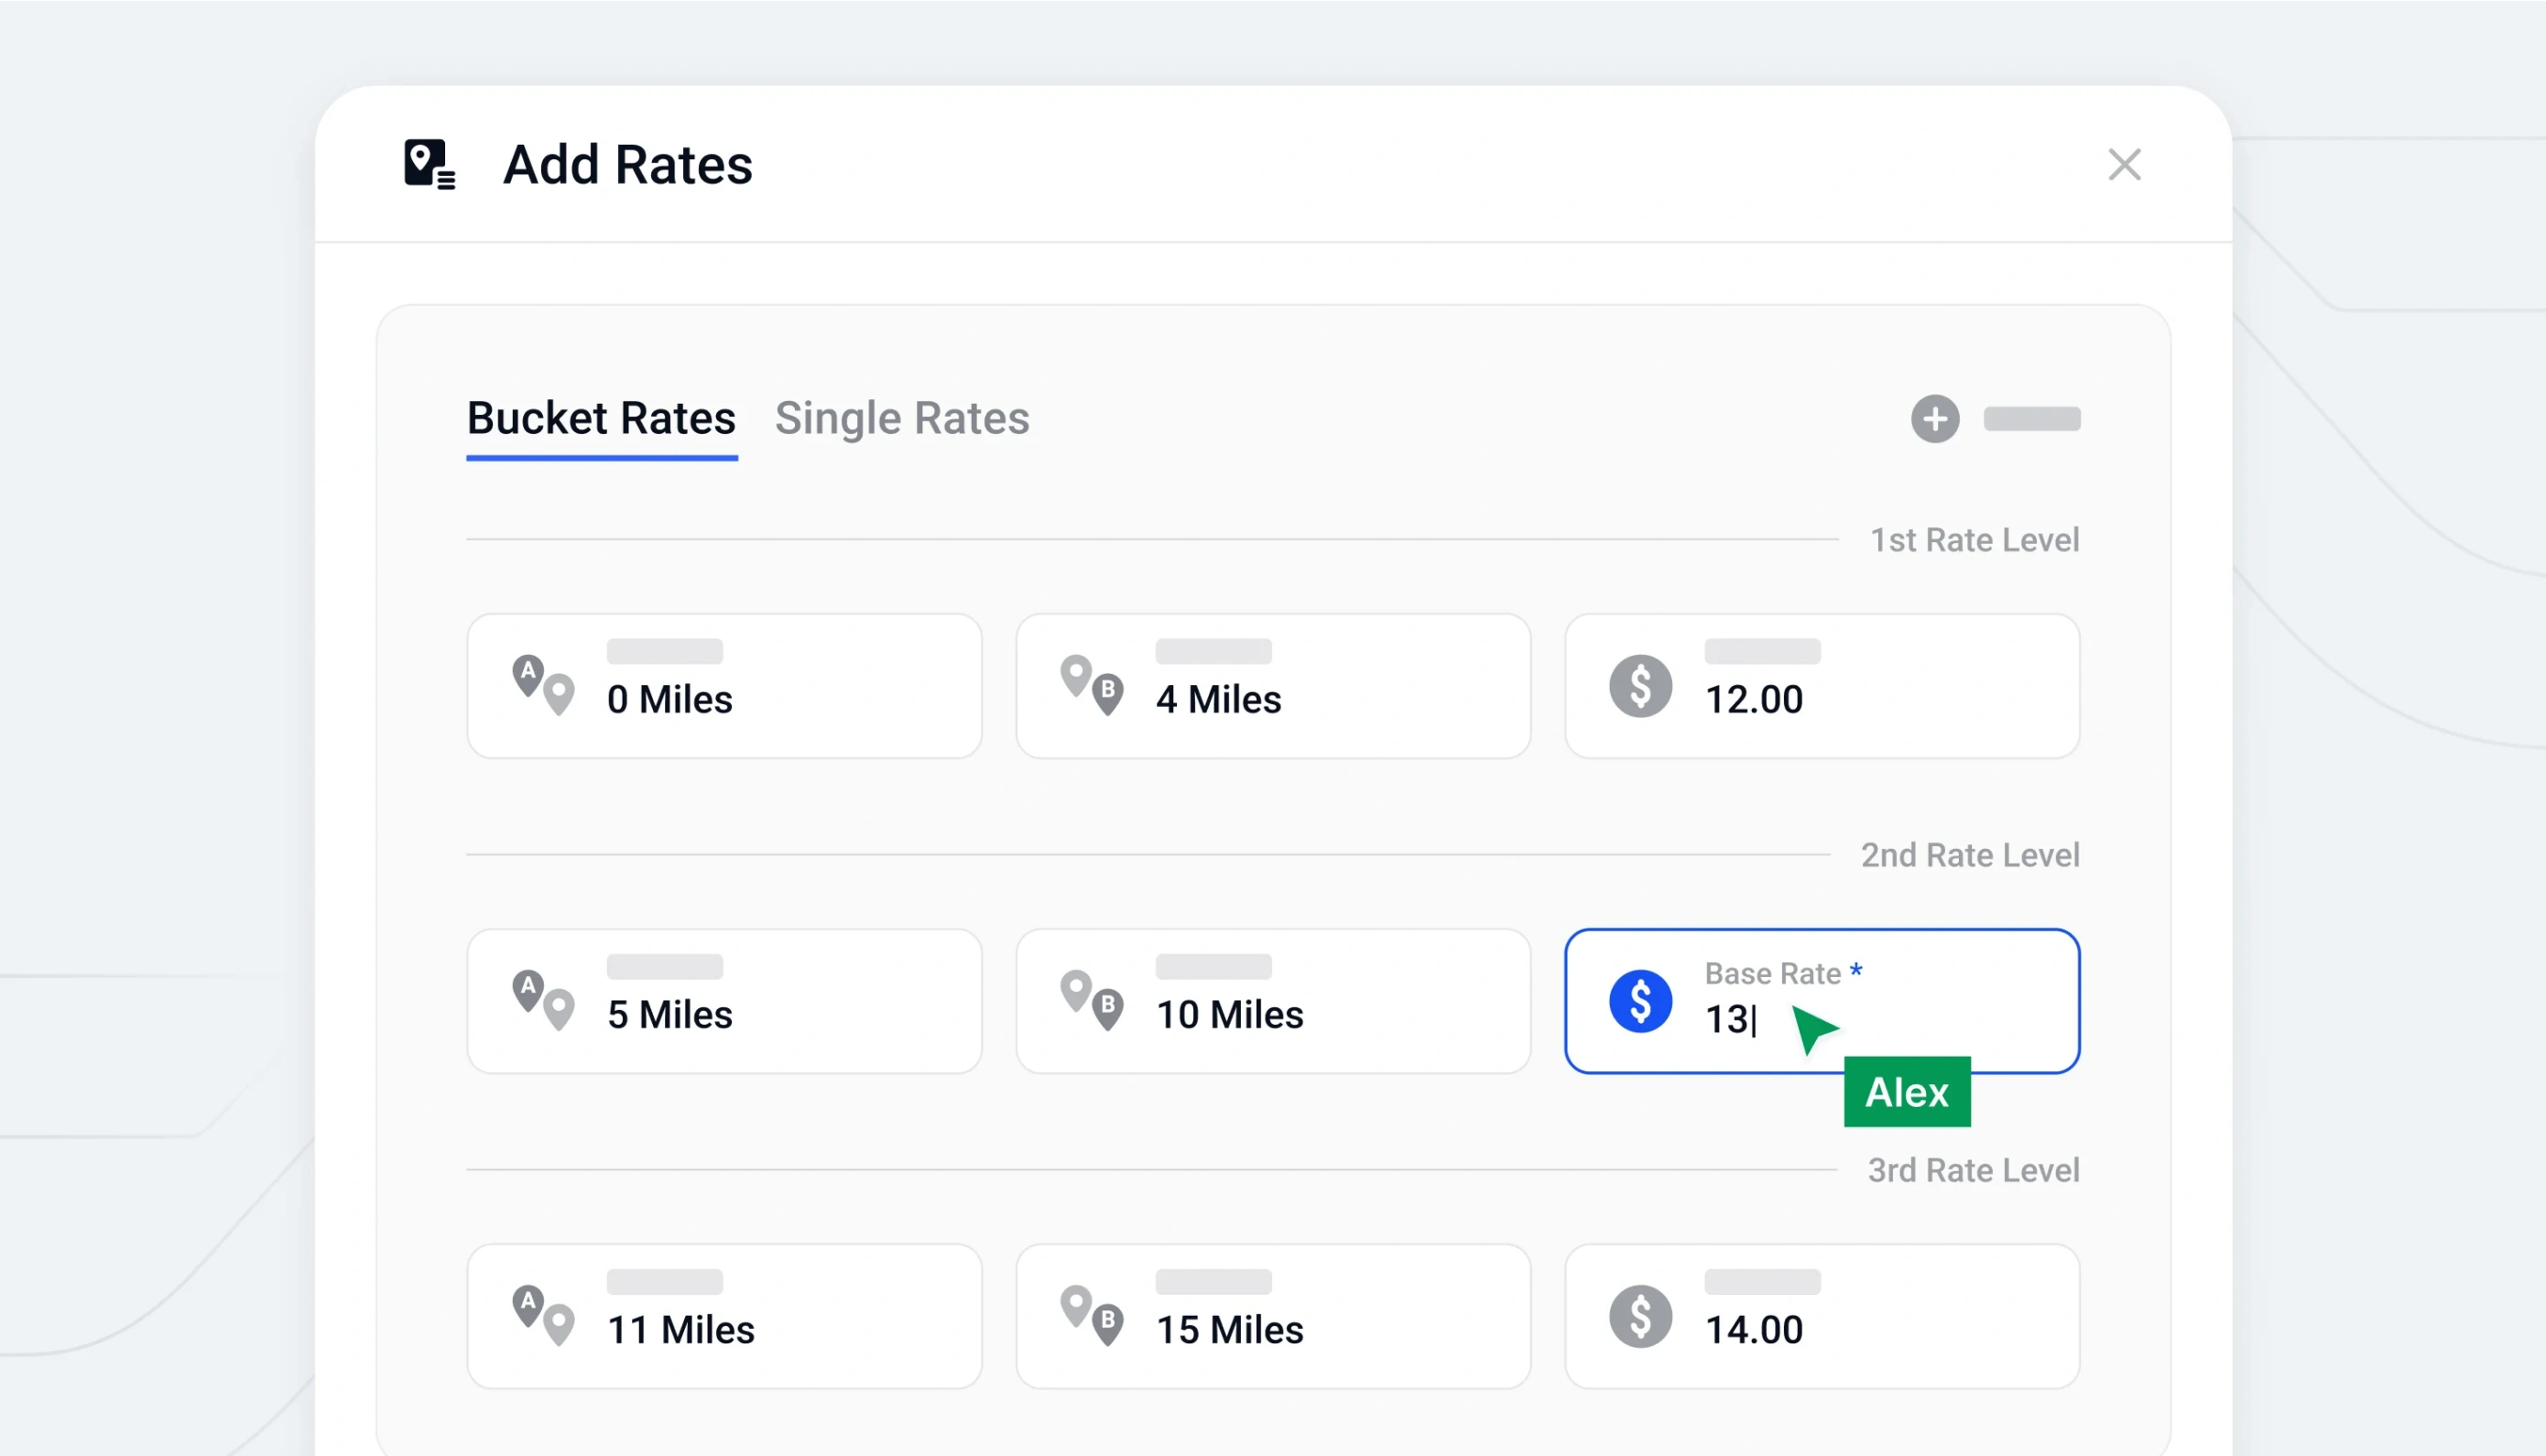Click the start pin icon beside 0 Miles
Image resolution: width=2546 pixels, height=1456 pixels.
(543, 685)
